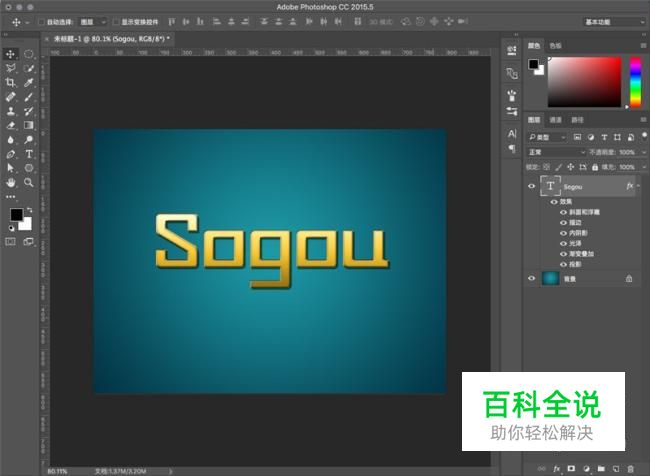
Task: Add a layer mask at panel bottom
Action: click(571, 469)
